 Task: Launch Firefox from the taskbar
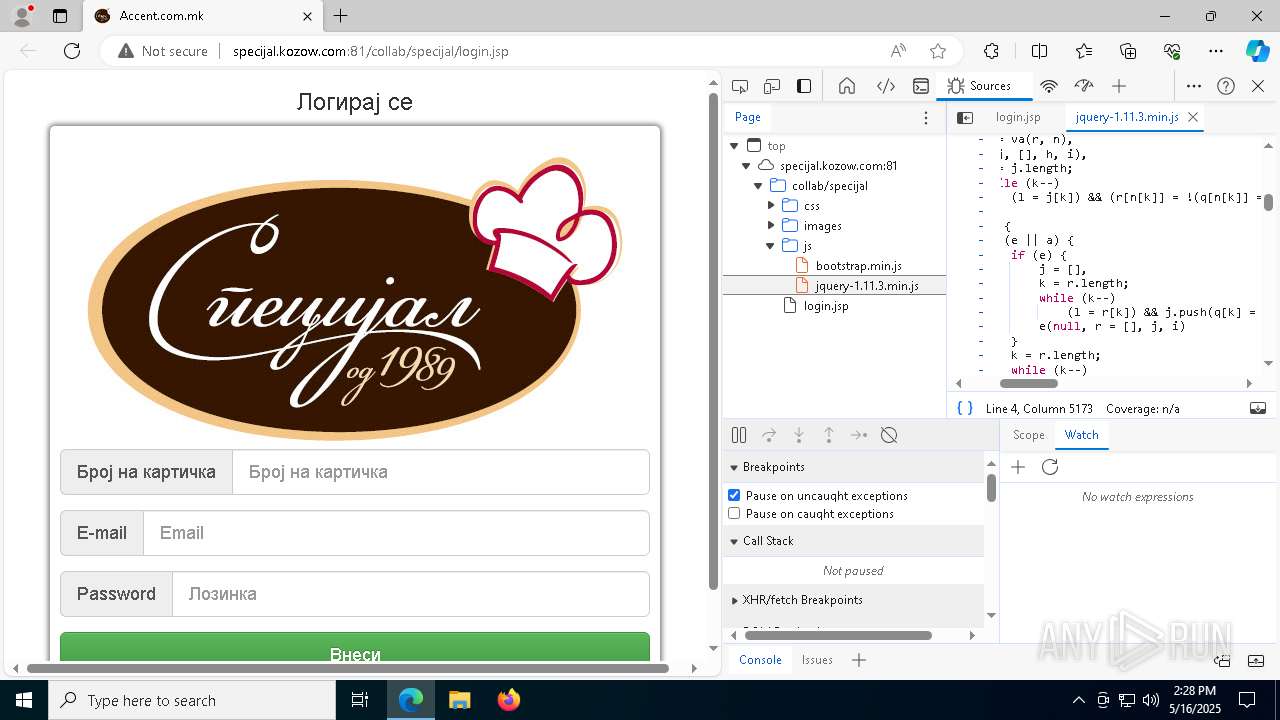click(x=509, y=700)
